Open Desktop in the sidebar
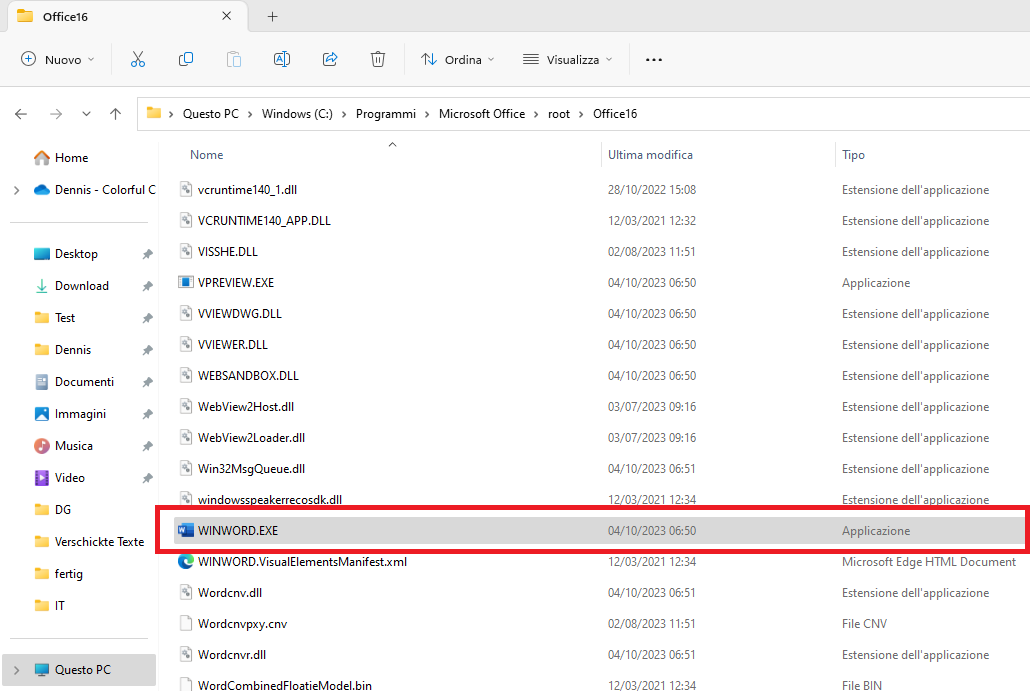This screenshot has width=1030, height=691. click(x=76, y=254)
